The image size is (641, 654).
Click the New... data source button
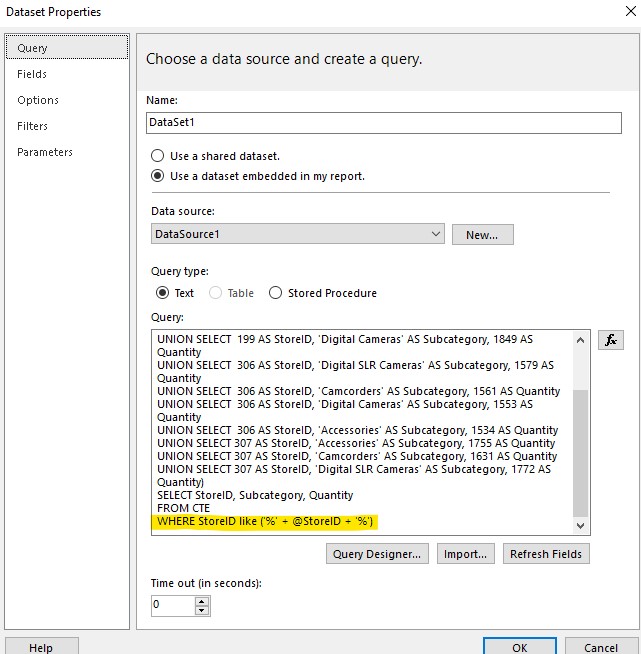(x=483, y=235)
